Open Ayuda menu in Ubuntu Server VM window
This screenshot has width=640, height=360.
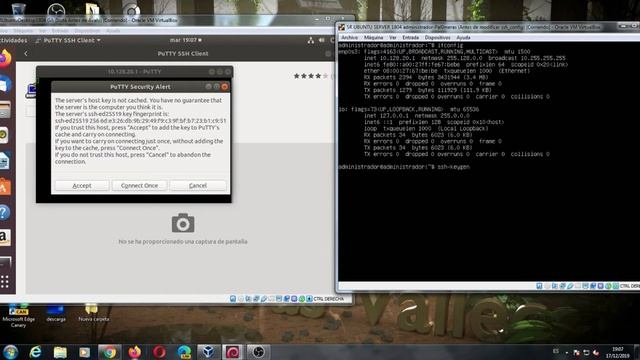coord(463,37)
